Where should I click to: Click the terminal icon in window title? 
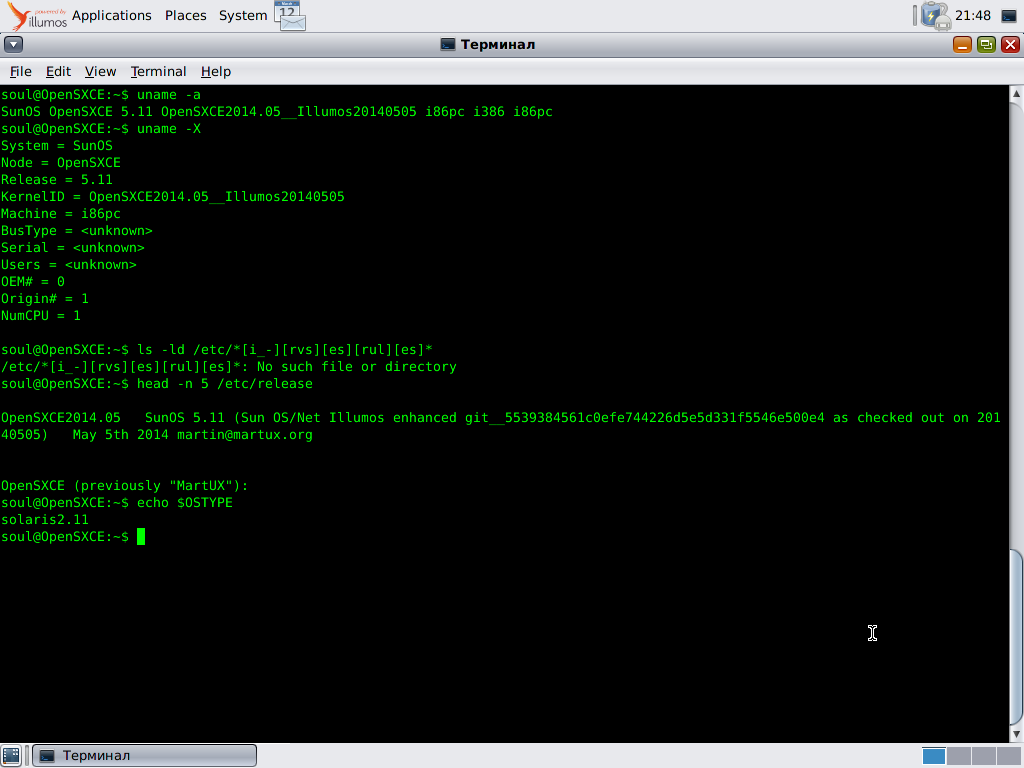[x=448, y=44]
